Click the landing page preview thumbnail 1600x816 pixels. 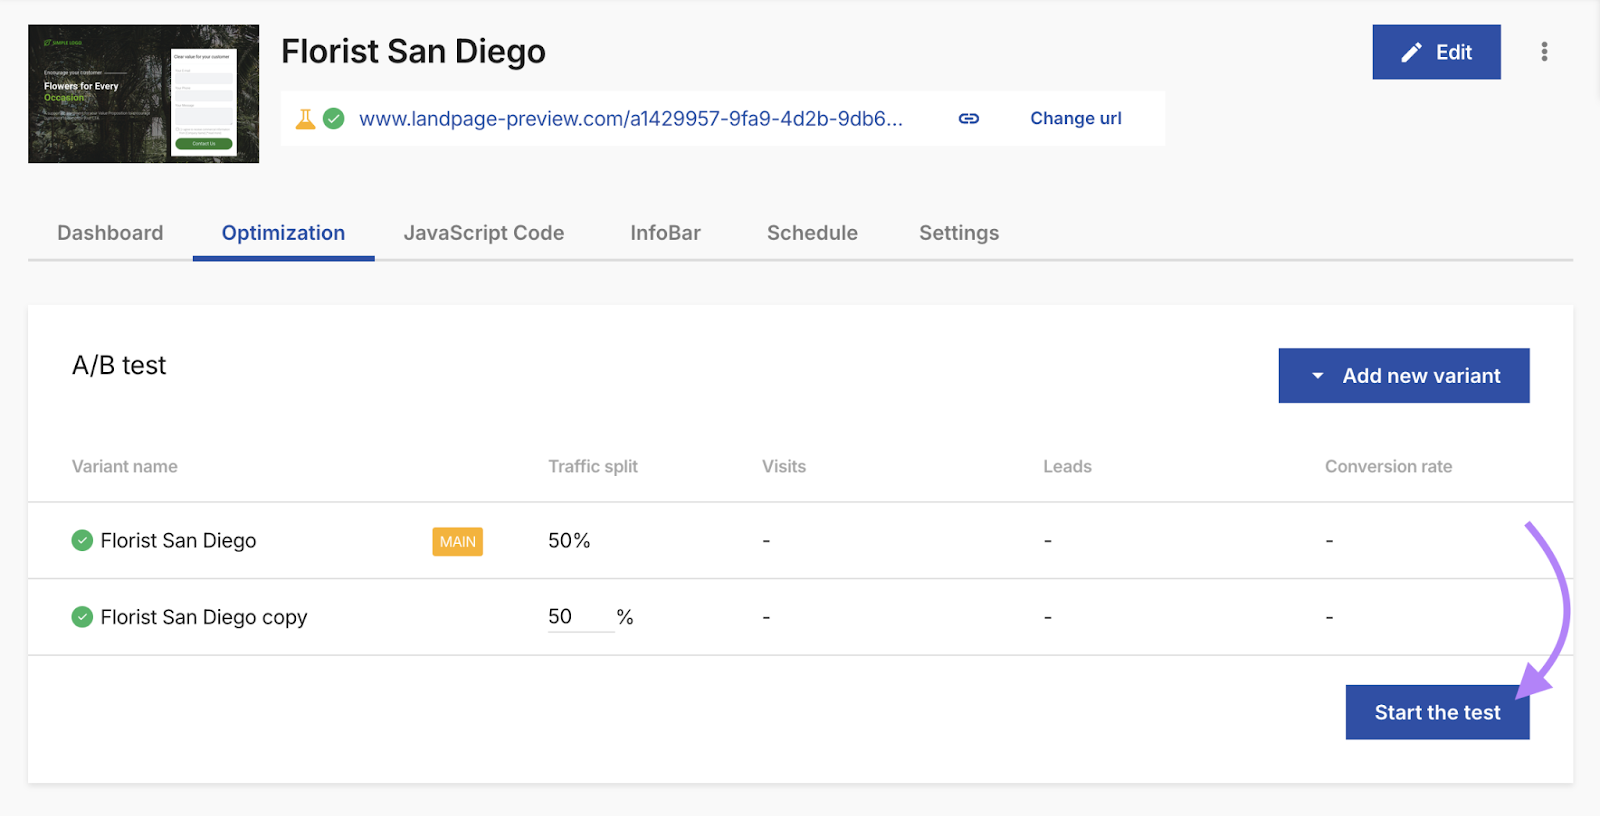(x=143, y=94)
